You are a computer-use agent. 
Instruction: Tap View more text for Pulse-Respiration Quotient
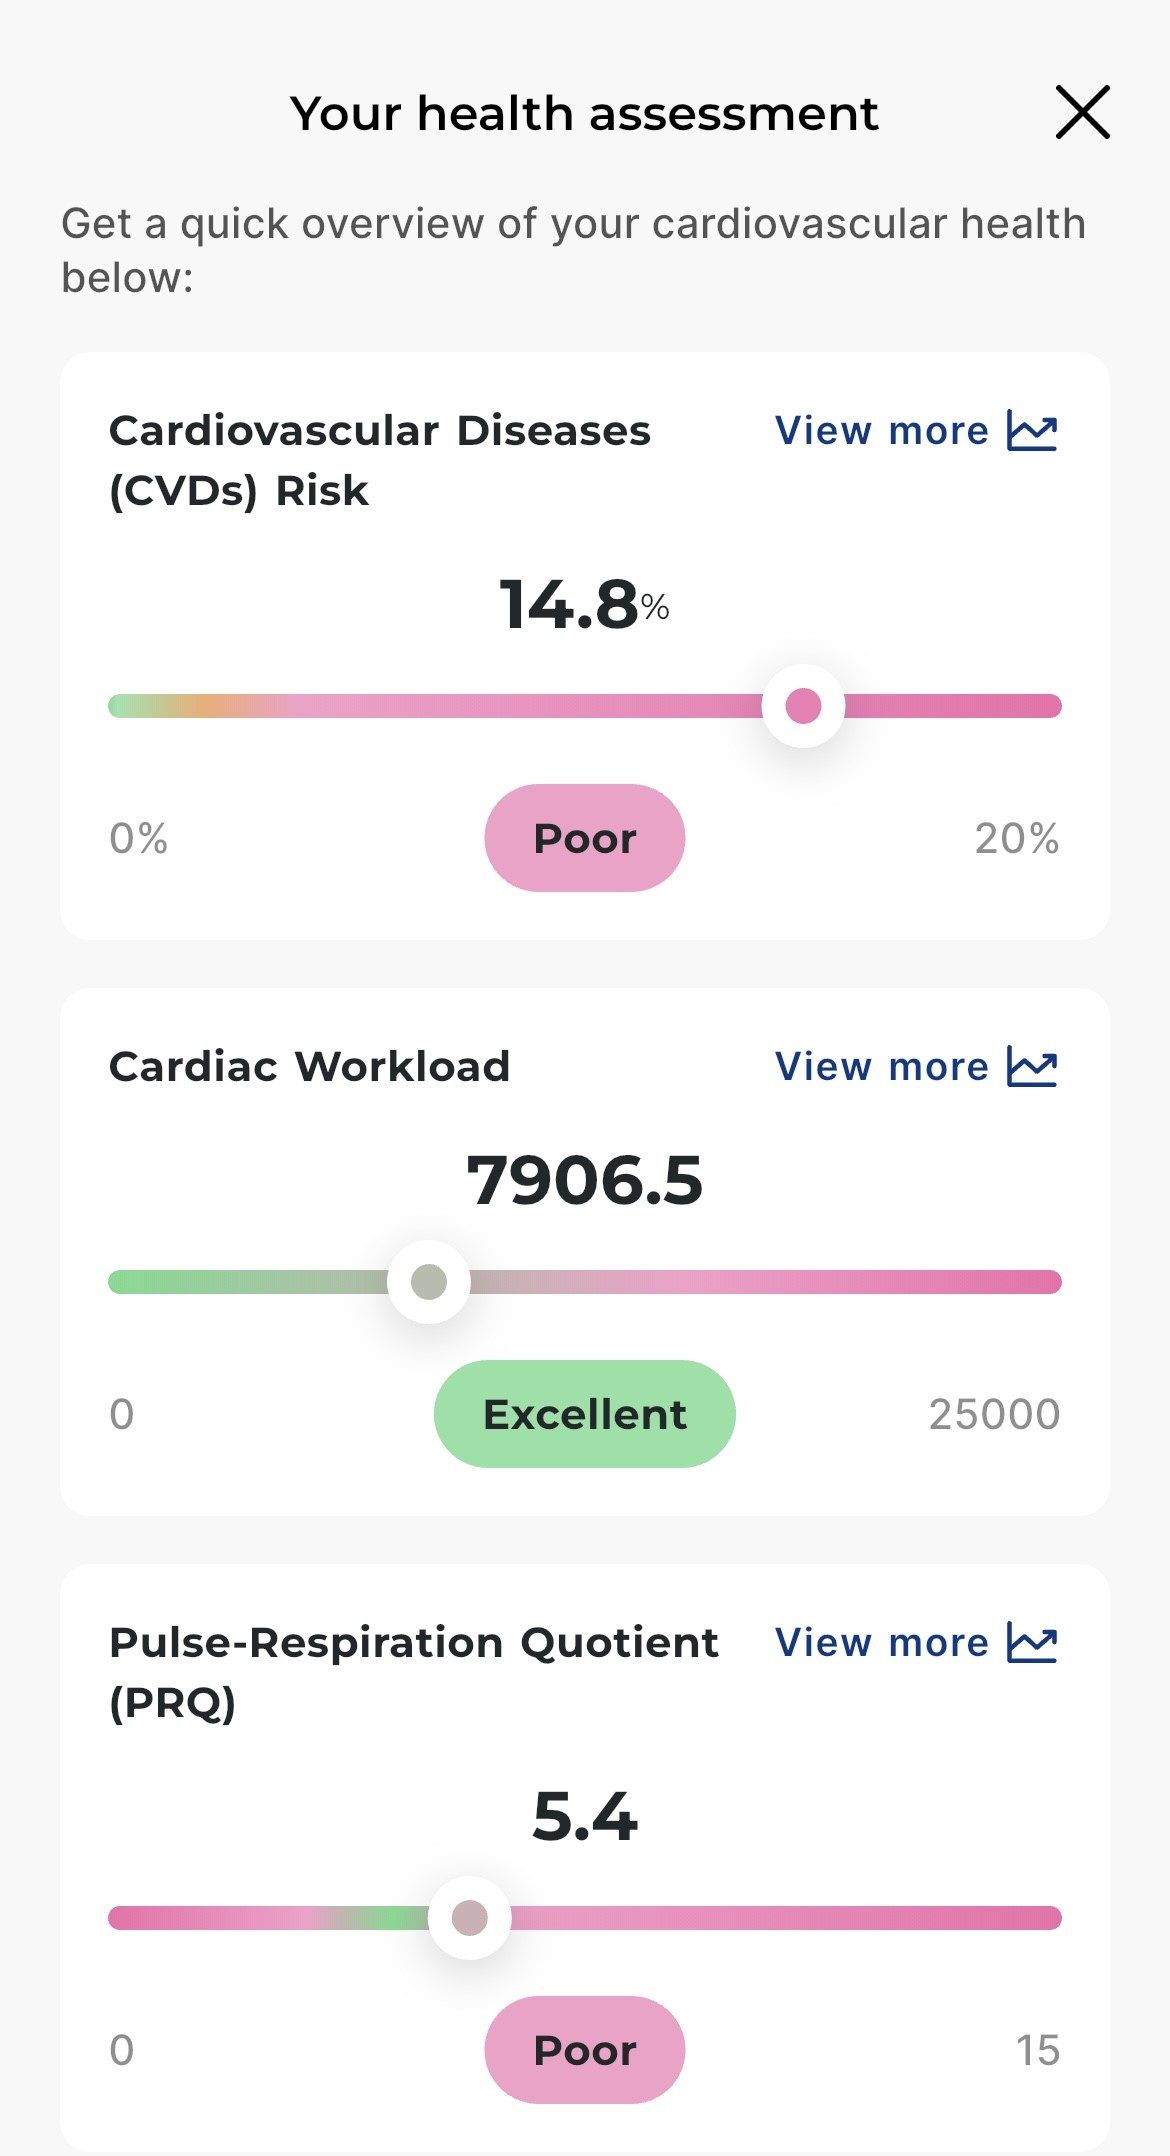pyautogui.click(x=881, y=1643)
